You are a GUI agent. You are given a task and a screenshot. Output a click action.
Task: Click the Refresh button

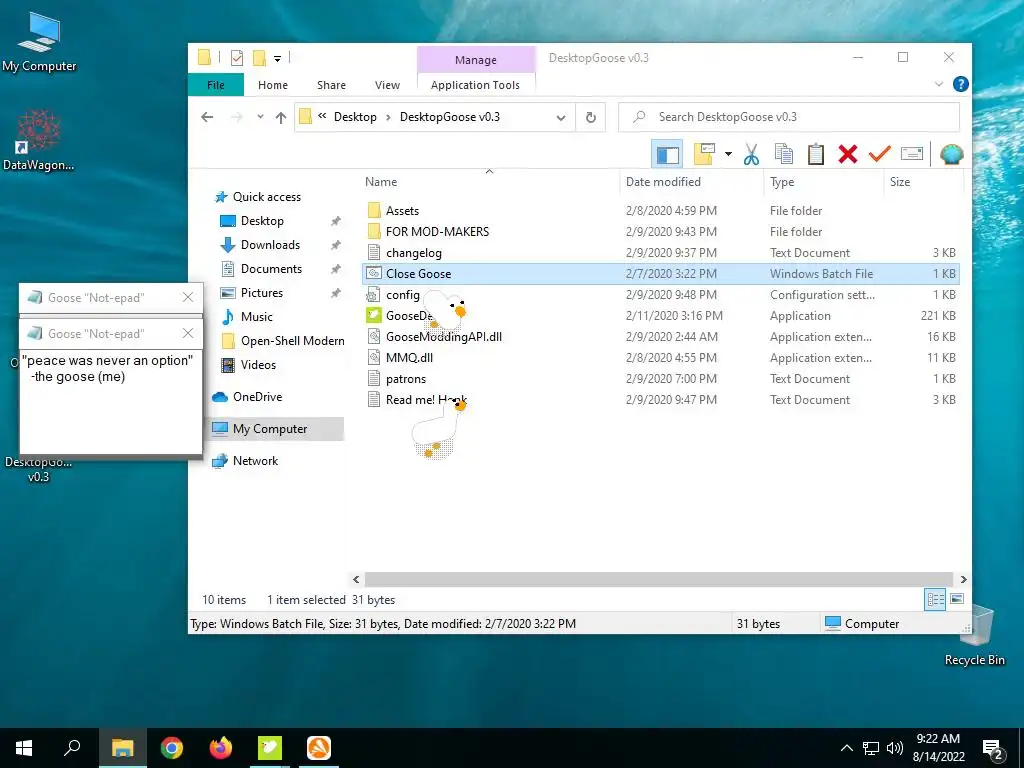pos(590,117)
